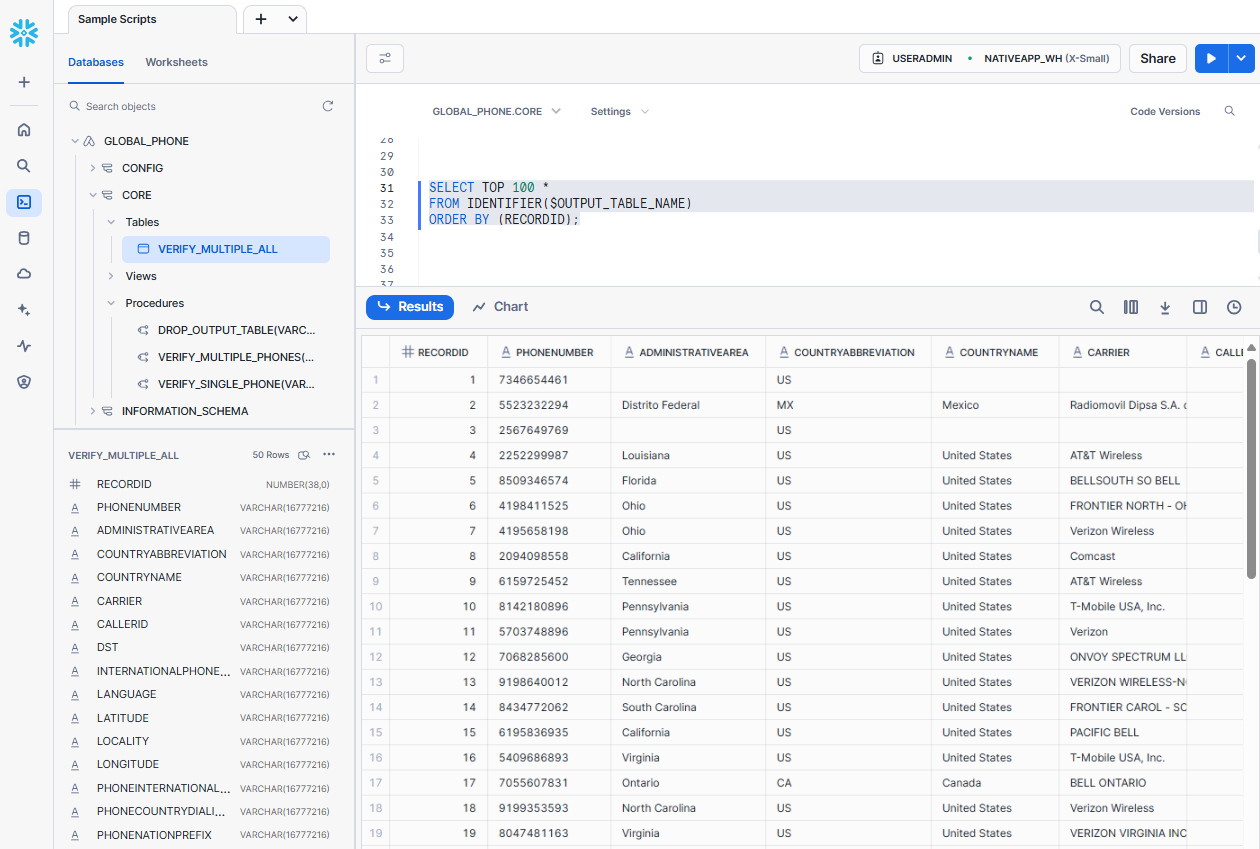Open the USERADMIN role and warehouse selector

990,59
